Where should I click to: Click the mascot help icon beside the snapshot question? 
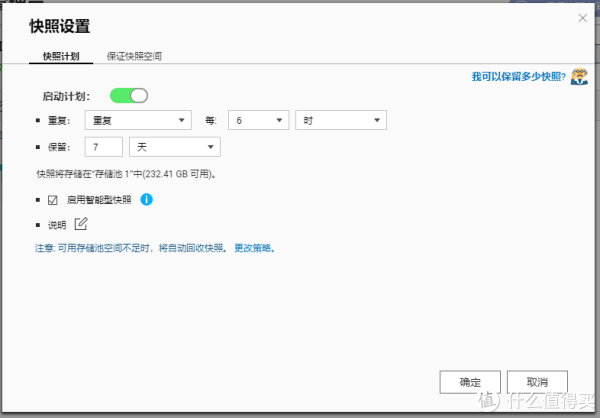(x=579, y=77)
